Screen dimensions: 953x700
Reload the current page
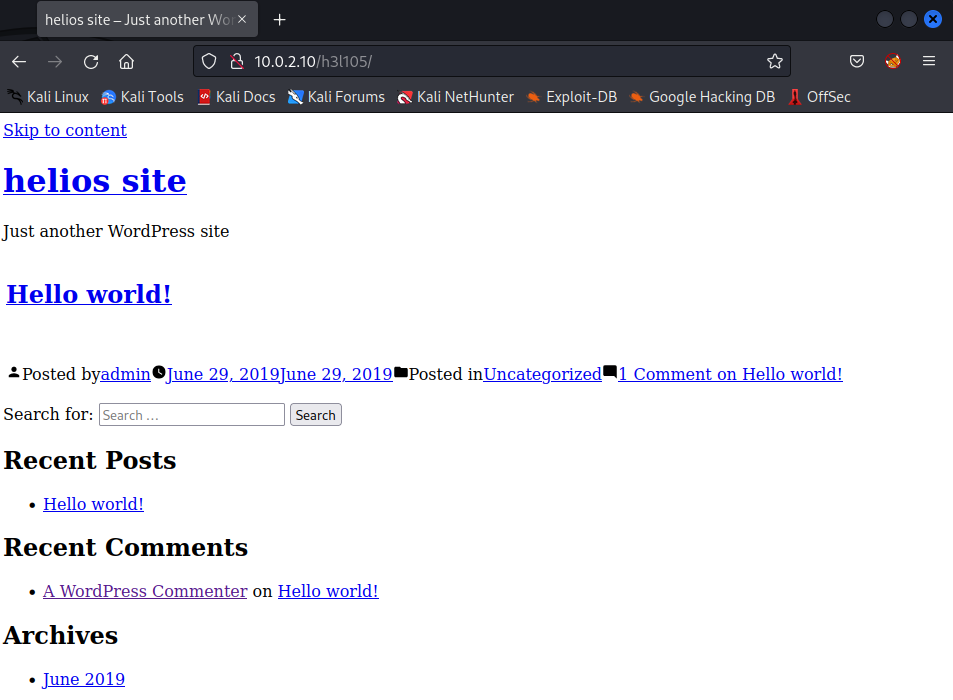[x=91, y=62]
